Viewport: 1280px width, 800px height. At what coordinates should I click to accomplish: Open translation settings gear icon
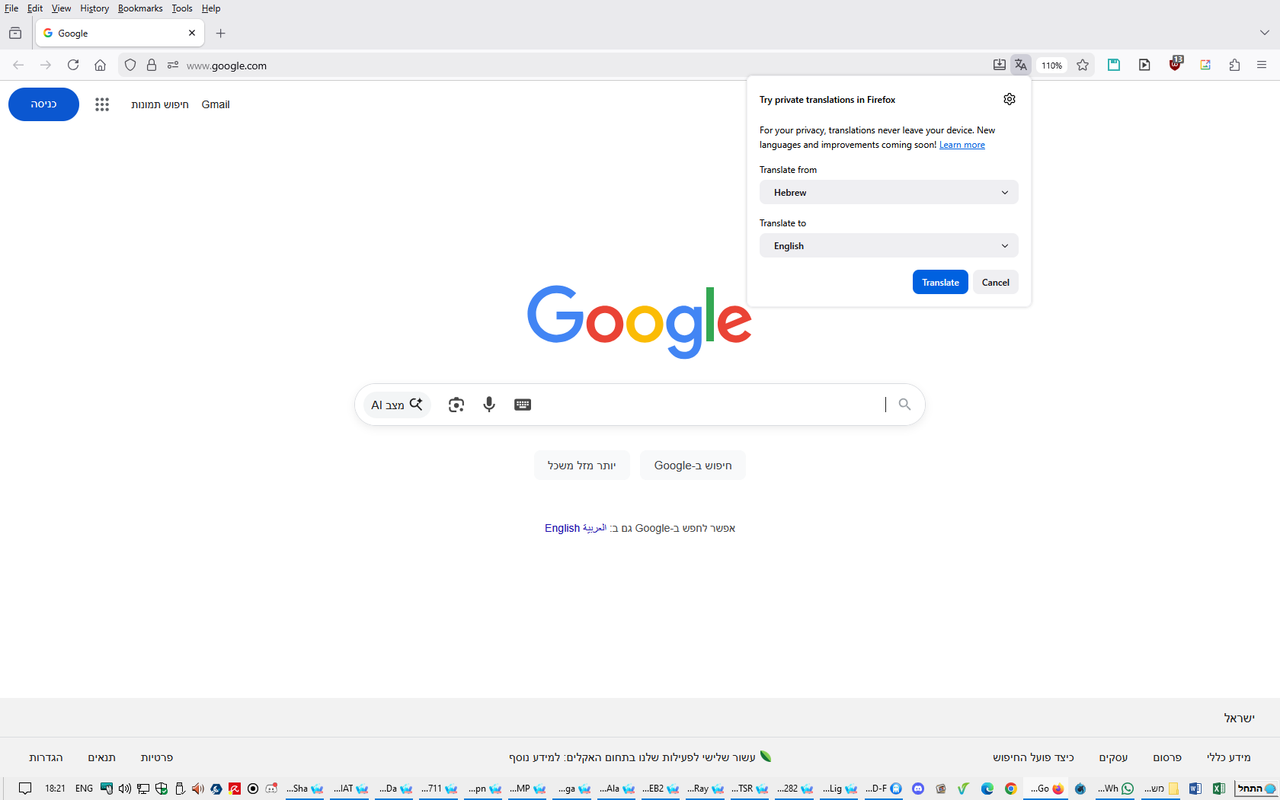pos(1009,99)
